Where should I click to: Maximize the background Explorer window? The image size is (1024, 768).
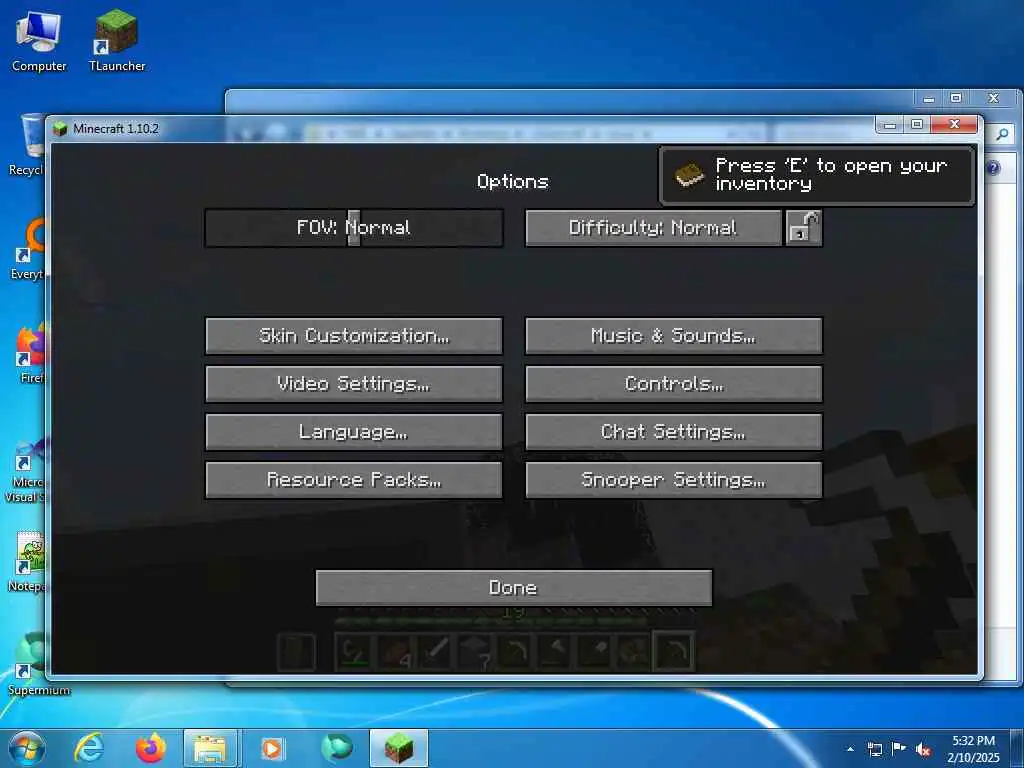click(956, 98)
